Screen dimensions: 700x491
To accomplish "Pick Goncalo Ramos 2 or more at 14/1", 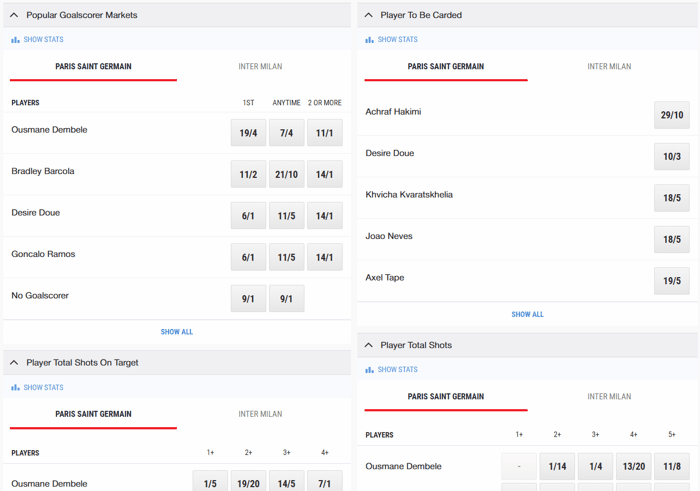I will click(325, 257).
